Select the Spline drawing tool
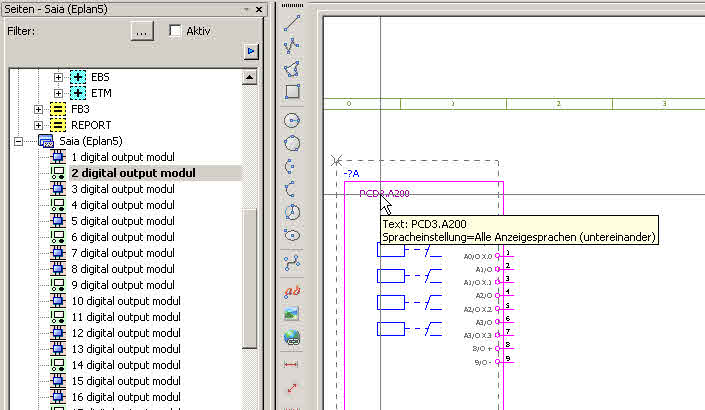 click(x=292, y=263)
